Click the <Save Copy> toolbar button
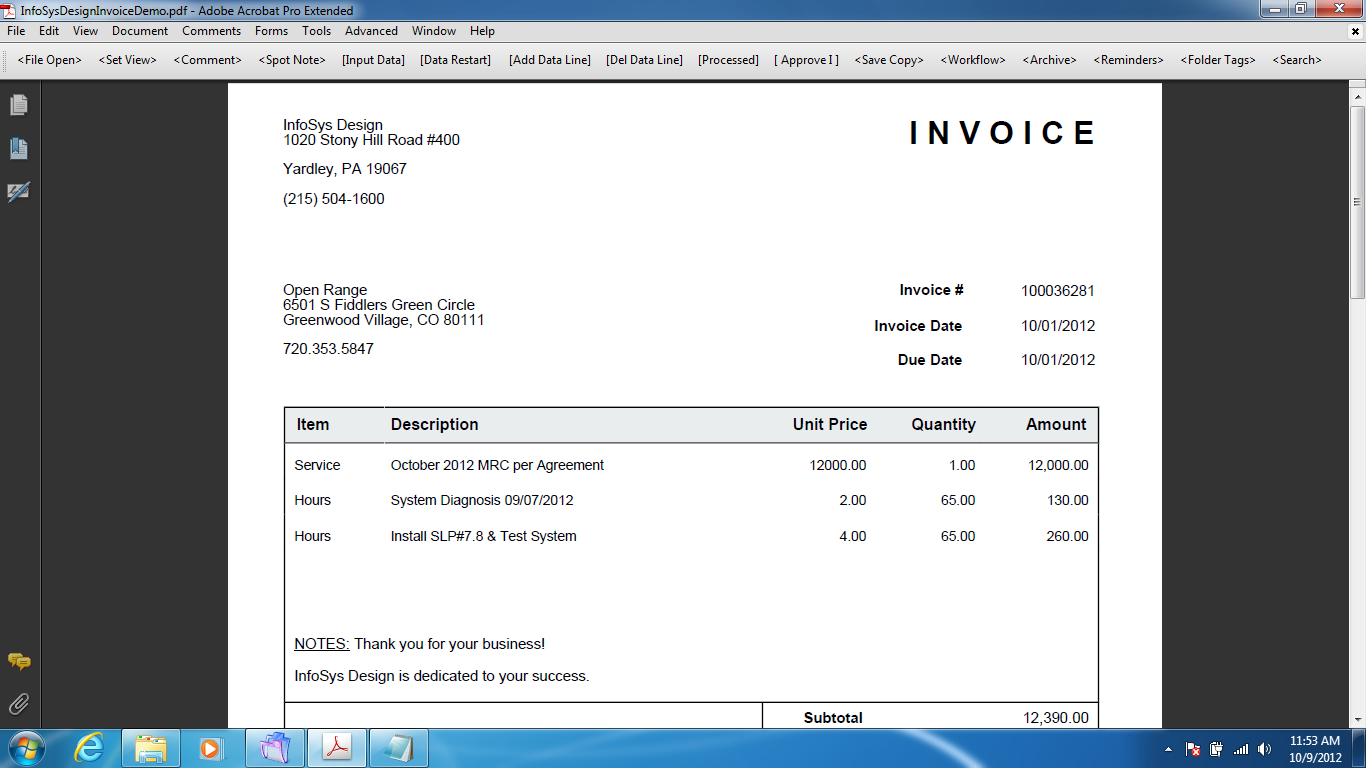This screenshot has height=768, width=1366. (889, 60)
